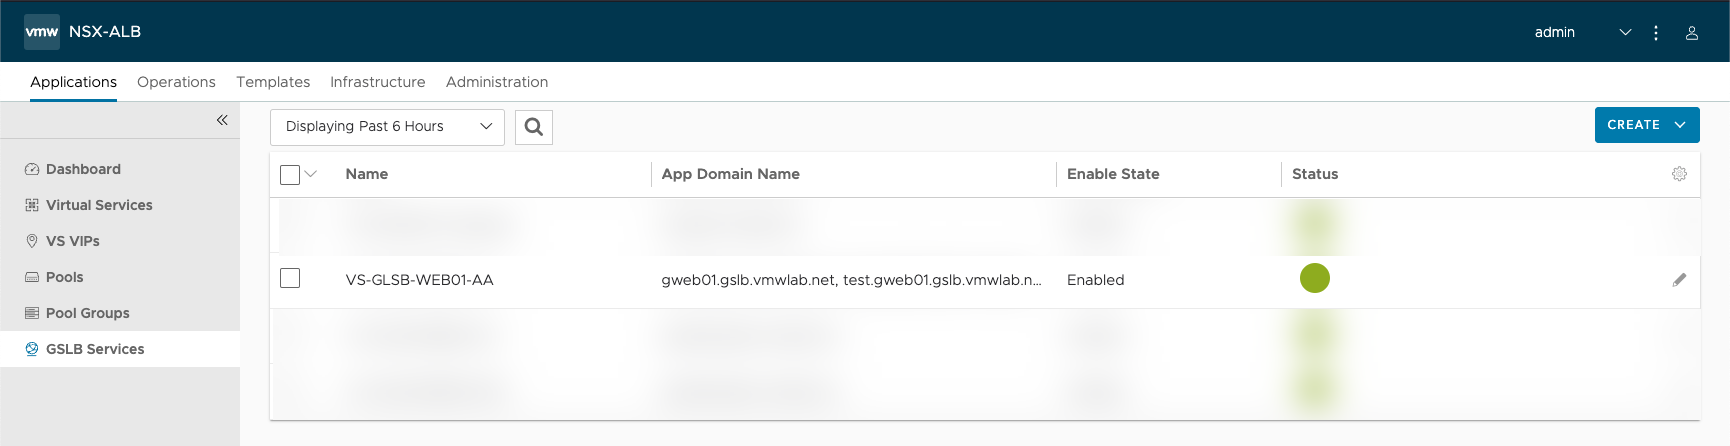Edit VS-GLSB-WEB01-AA with pencil icon
The width and height of the screenshot is (1730, 446).
coord(1679,280)
